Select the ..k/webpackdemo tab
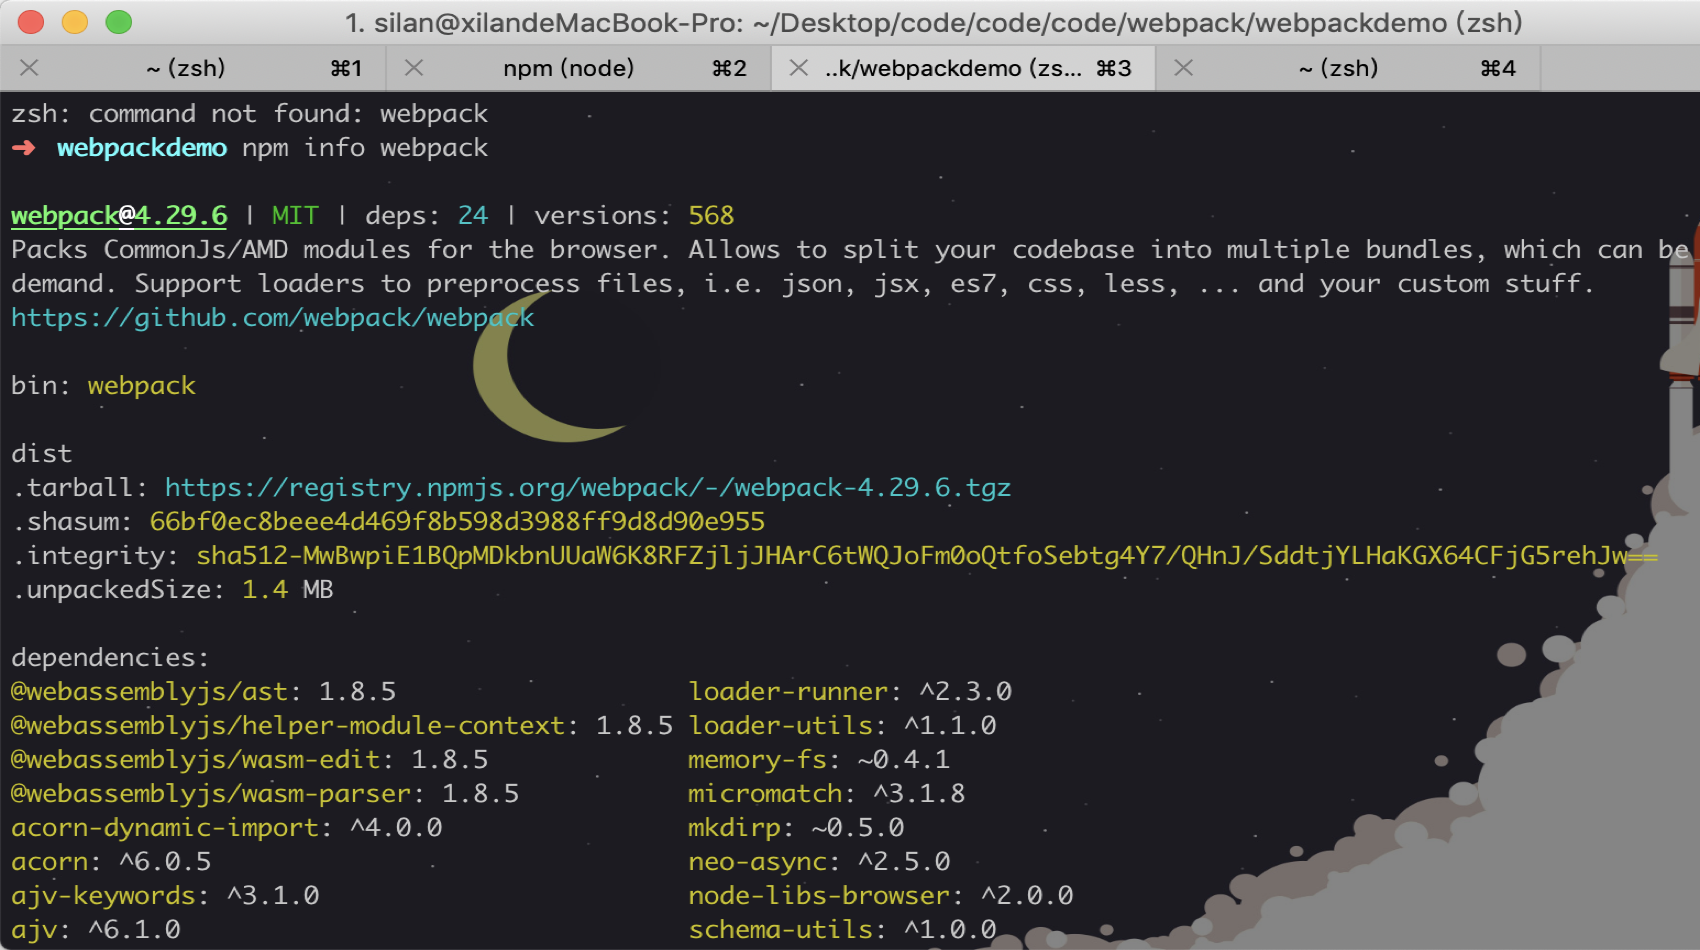The width and height of the screenshot is (1700, 950). pyautogui.click(x=964, y=68)
